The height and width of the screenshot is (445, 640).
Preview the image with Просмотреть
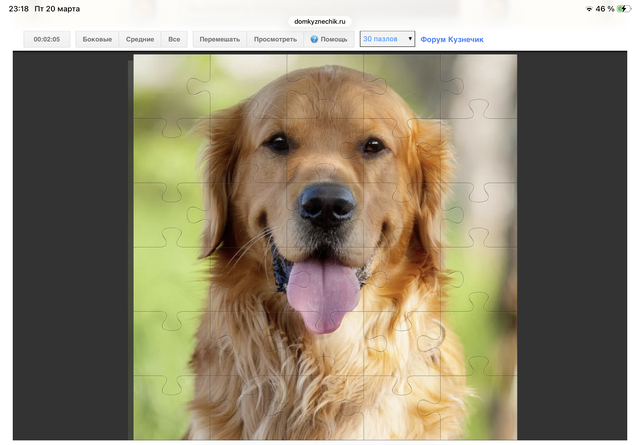coord(275,39)
